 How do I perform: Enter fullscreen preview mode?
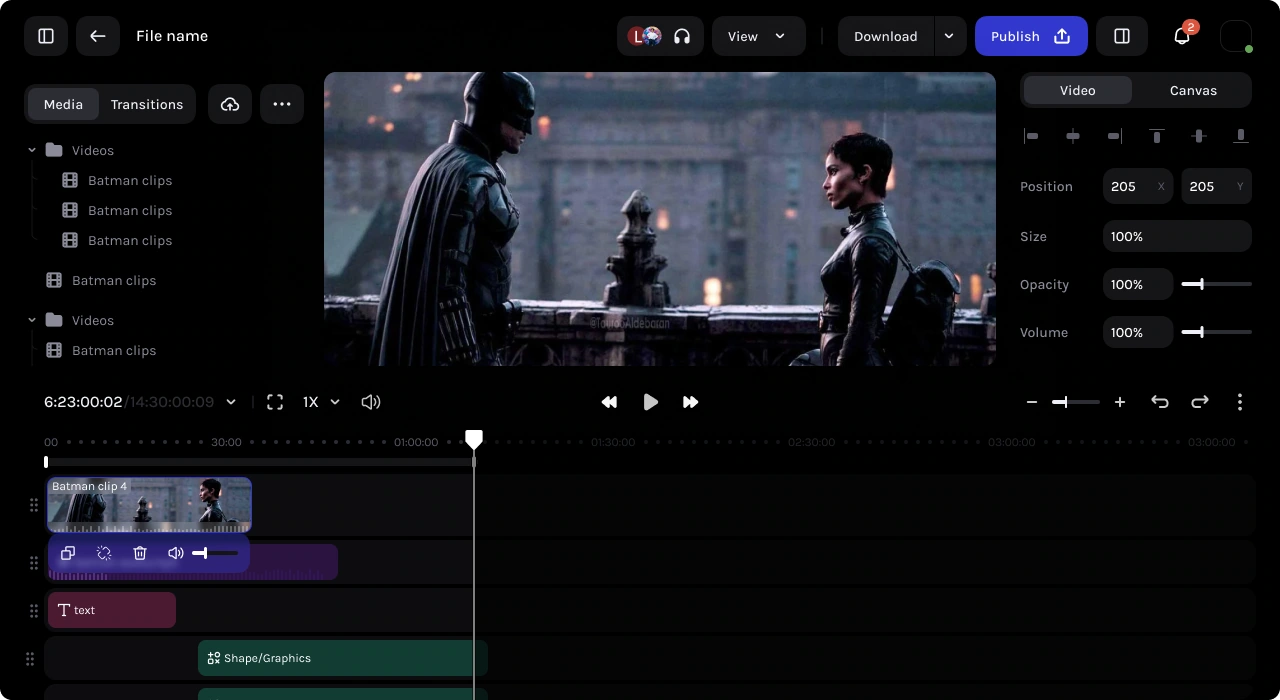[275, 402]
